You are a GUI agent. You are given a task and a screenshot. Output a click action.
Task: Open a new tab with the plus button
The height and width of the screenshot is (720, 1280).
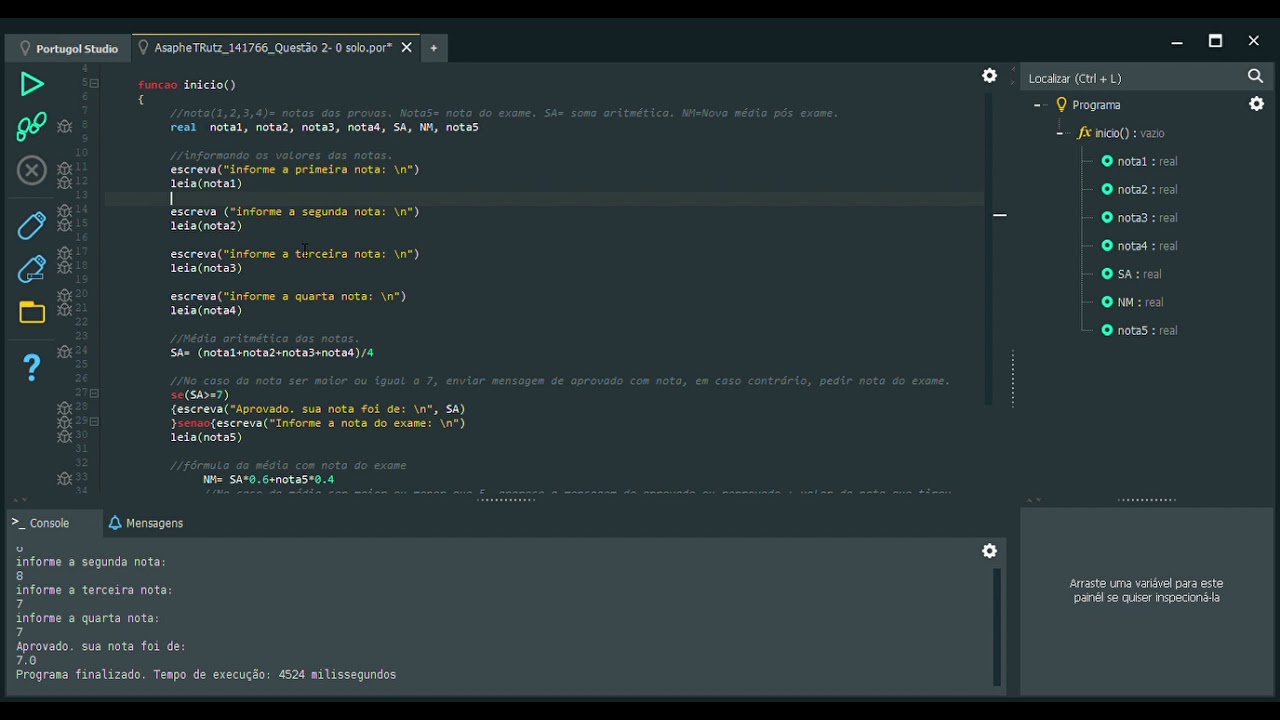pos(434,48)
